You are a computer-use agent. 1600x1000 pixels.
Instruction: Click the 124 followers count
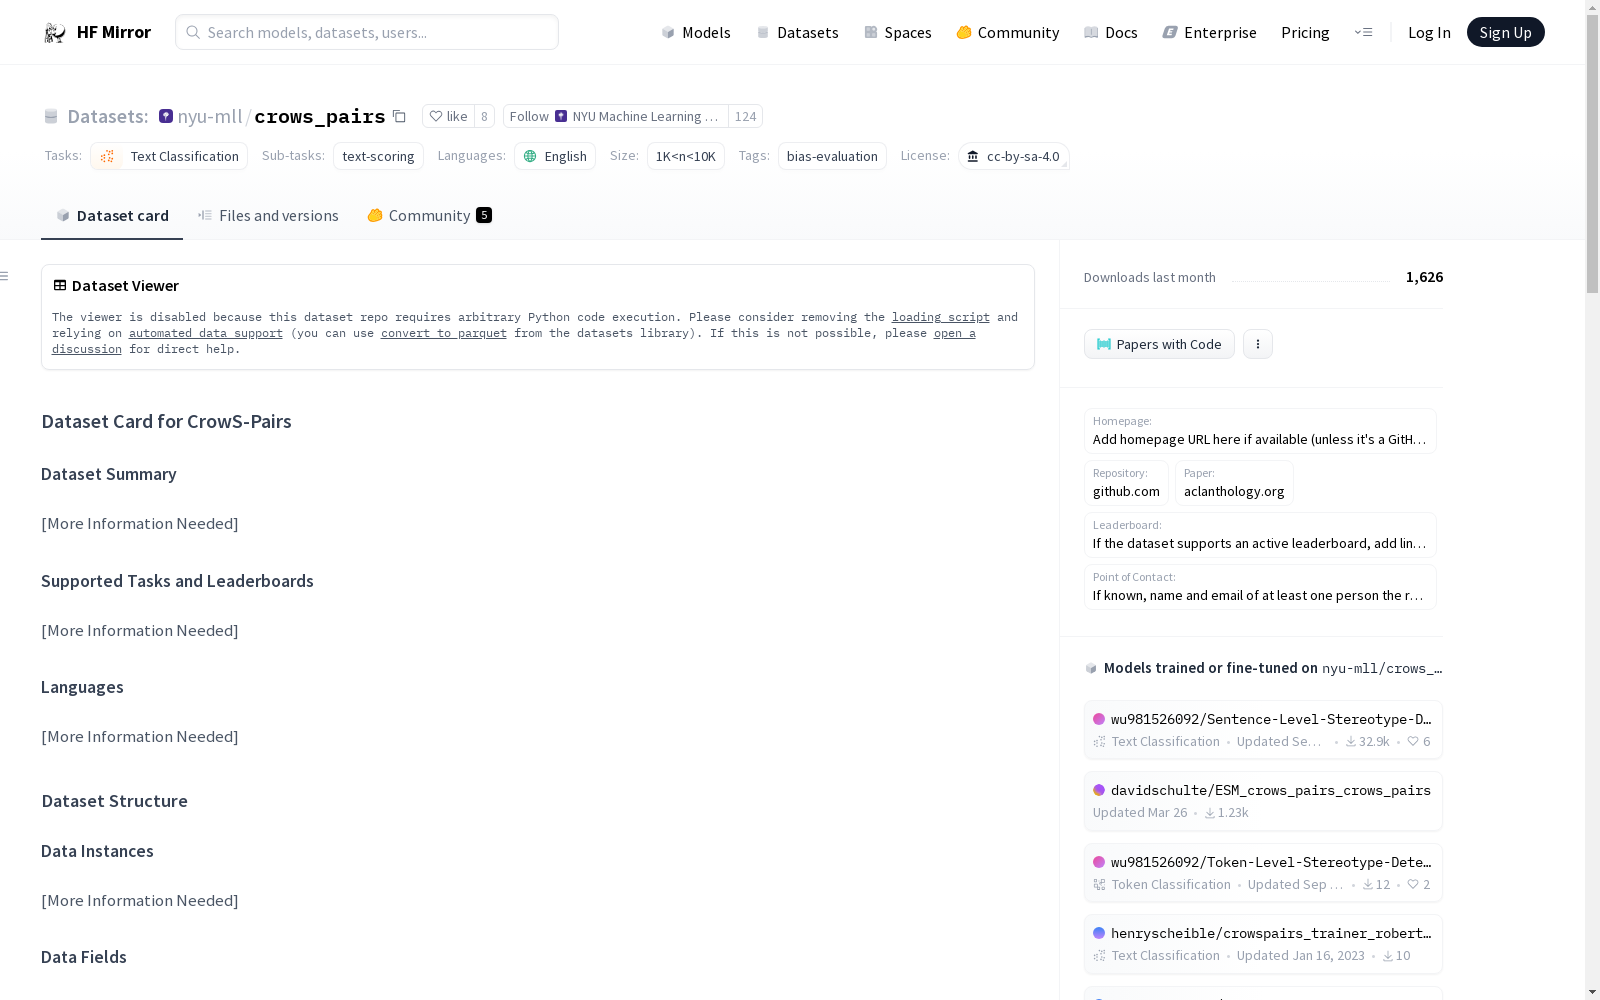(745, 116)
